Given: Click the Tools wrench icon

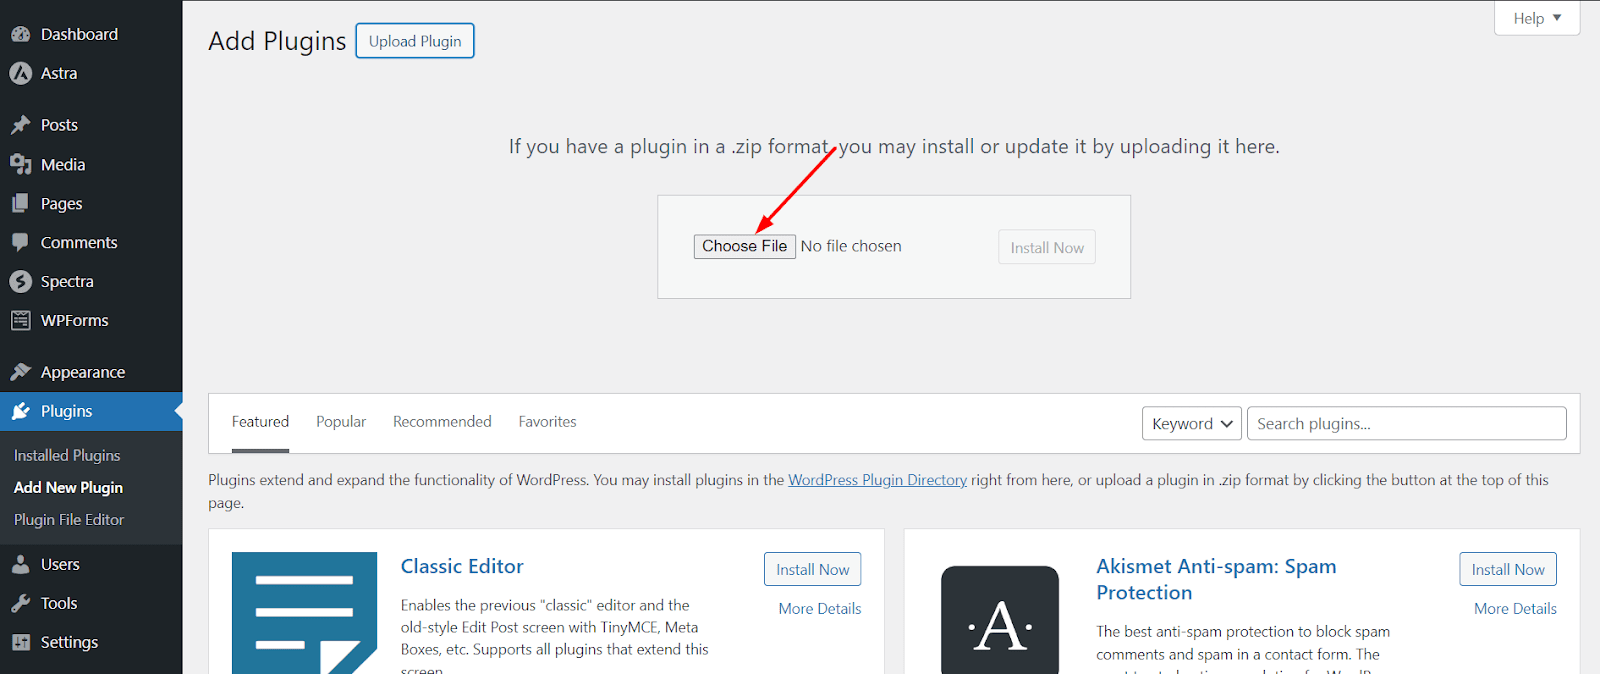Looking at the screenshot, I should coord(20,603).
